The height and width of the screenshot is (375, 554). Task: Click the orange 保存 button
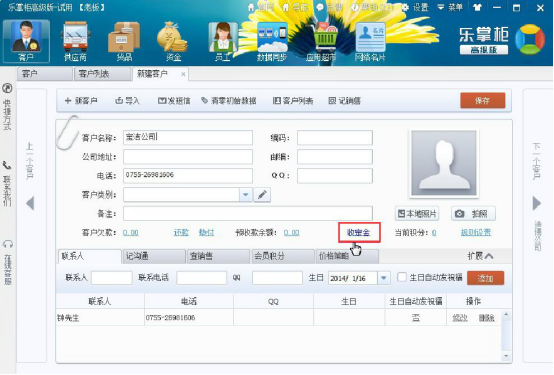[x=483, y=101]
